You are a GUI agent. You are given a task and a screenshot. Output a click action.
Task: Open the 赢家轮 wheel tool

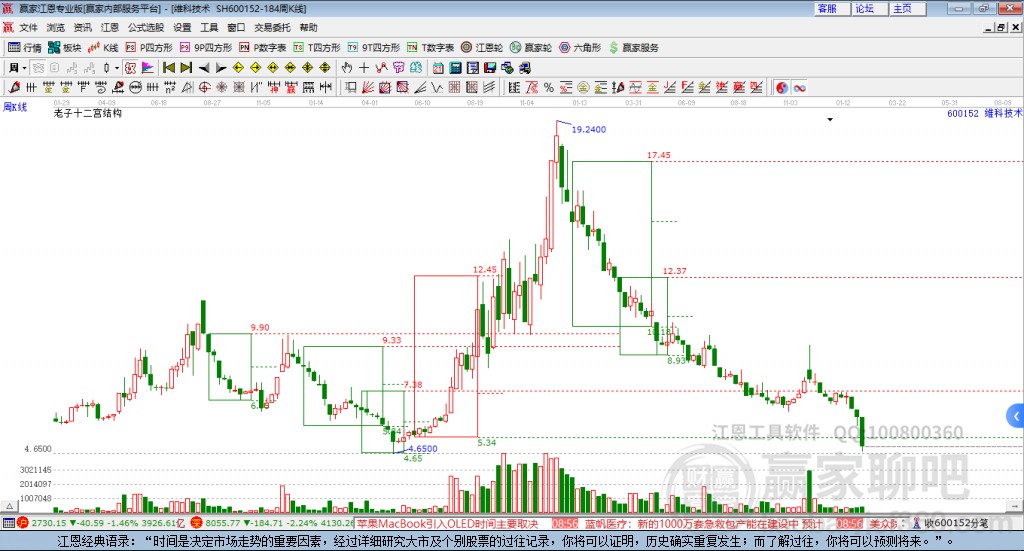tap(531, 48)
